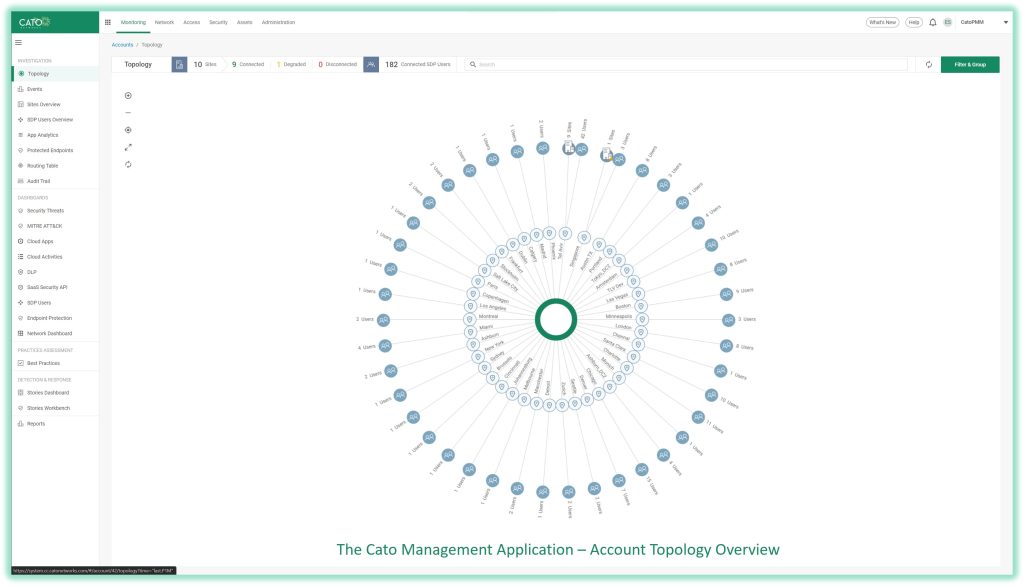This screenshot has width=1024, height=586.
Task: Center the topology view using the focus icon
Action: click(x=128, y=130)
